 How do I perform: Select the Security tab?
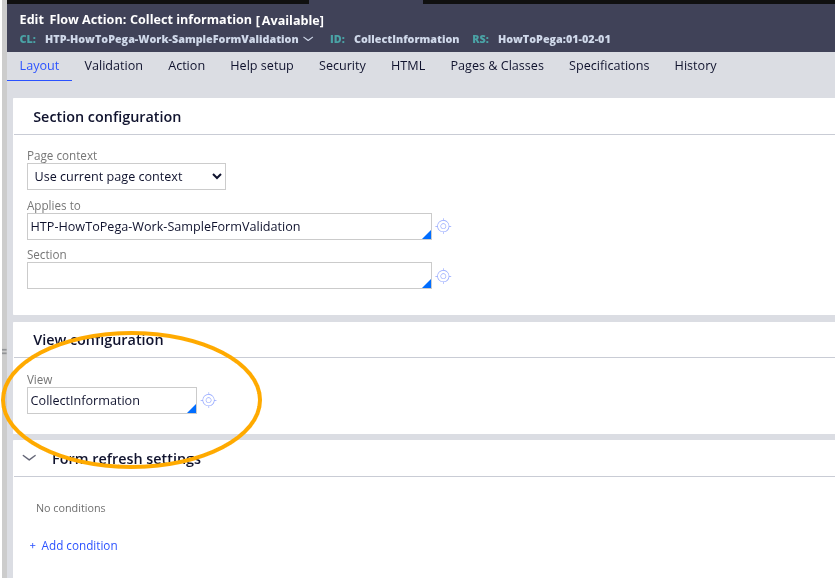click(x=342, y=66)
